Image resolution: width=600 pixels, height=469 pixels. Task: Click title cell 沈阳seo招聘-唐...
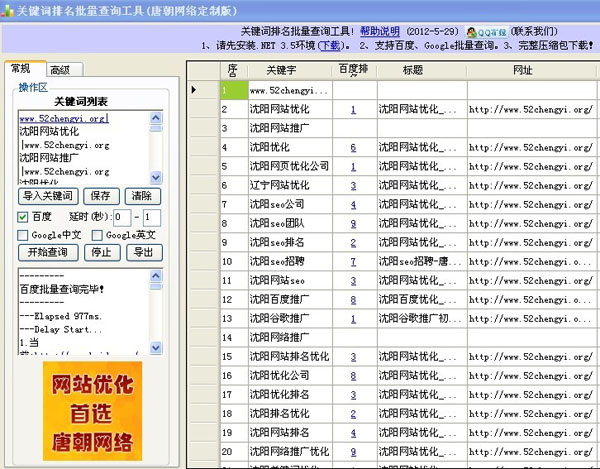(x=422, y=262)
